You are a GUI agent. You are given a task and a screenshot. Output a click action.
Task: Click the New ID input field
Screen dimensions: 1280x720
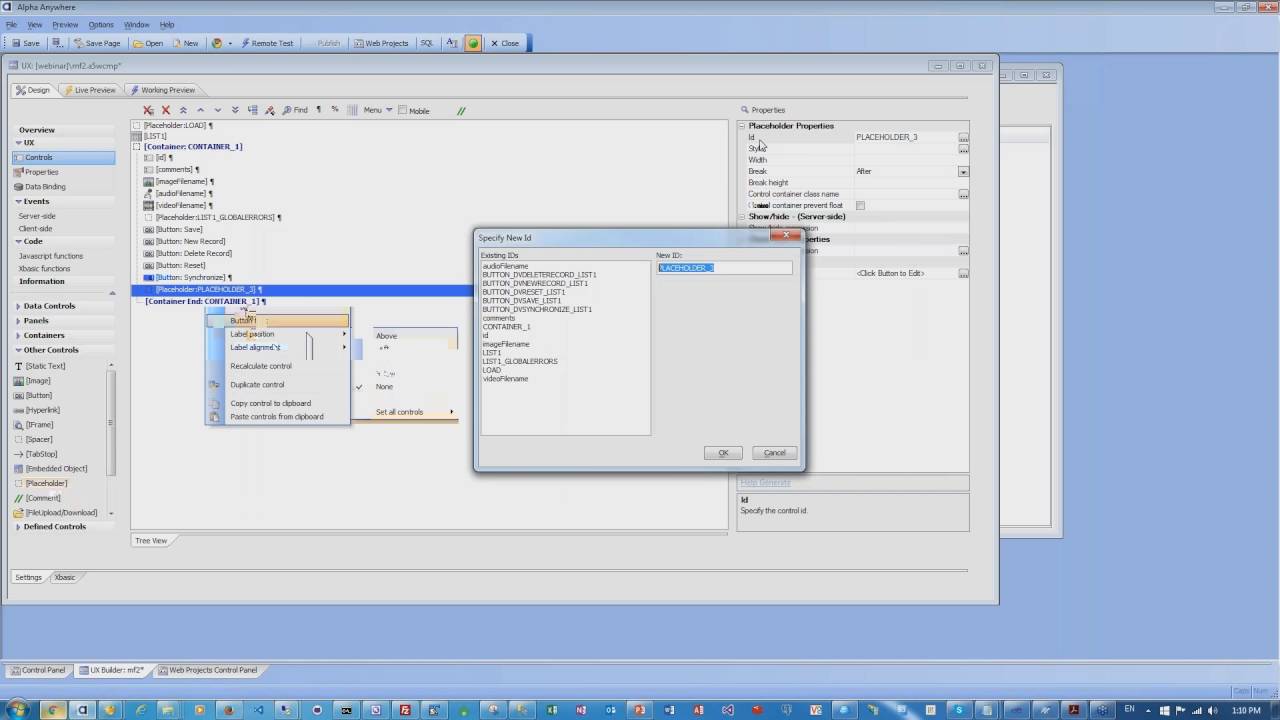[x=724, y=268]
